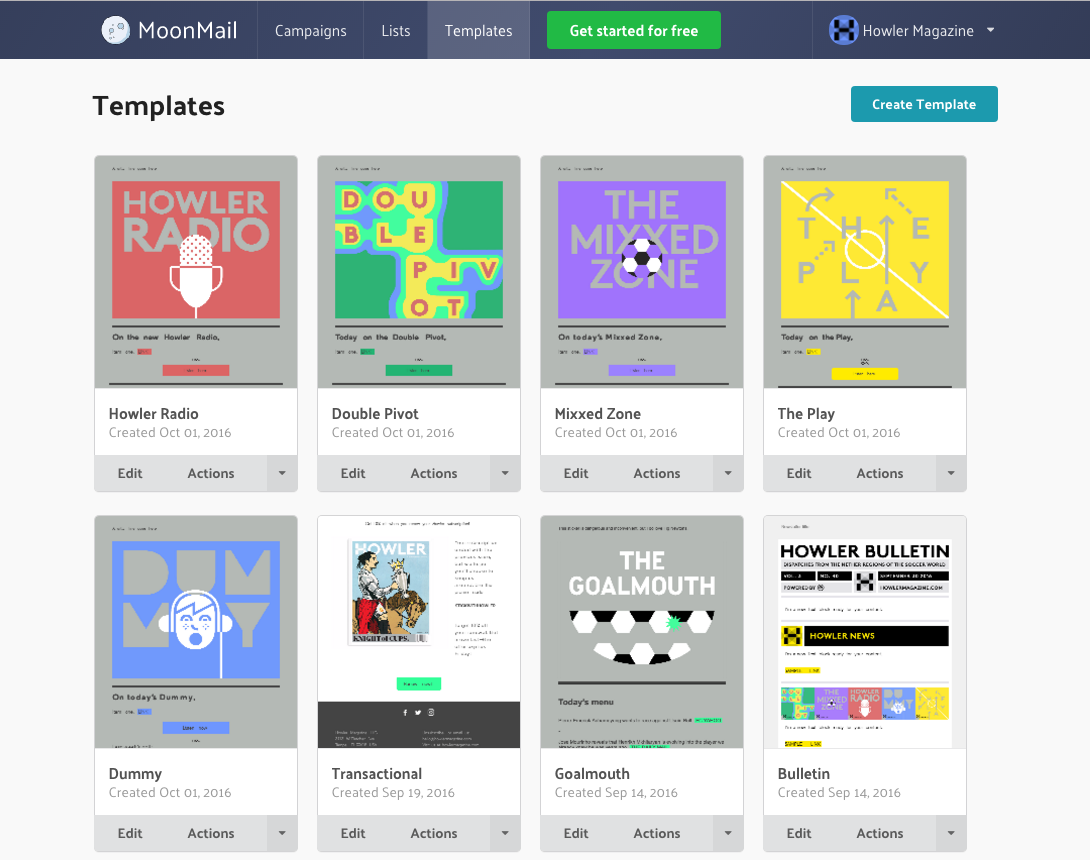Edit the Transactional template
This screenshot has width=1090, height=860.
pos(353,834)
